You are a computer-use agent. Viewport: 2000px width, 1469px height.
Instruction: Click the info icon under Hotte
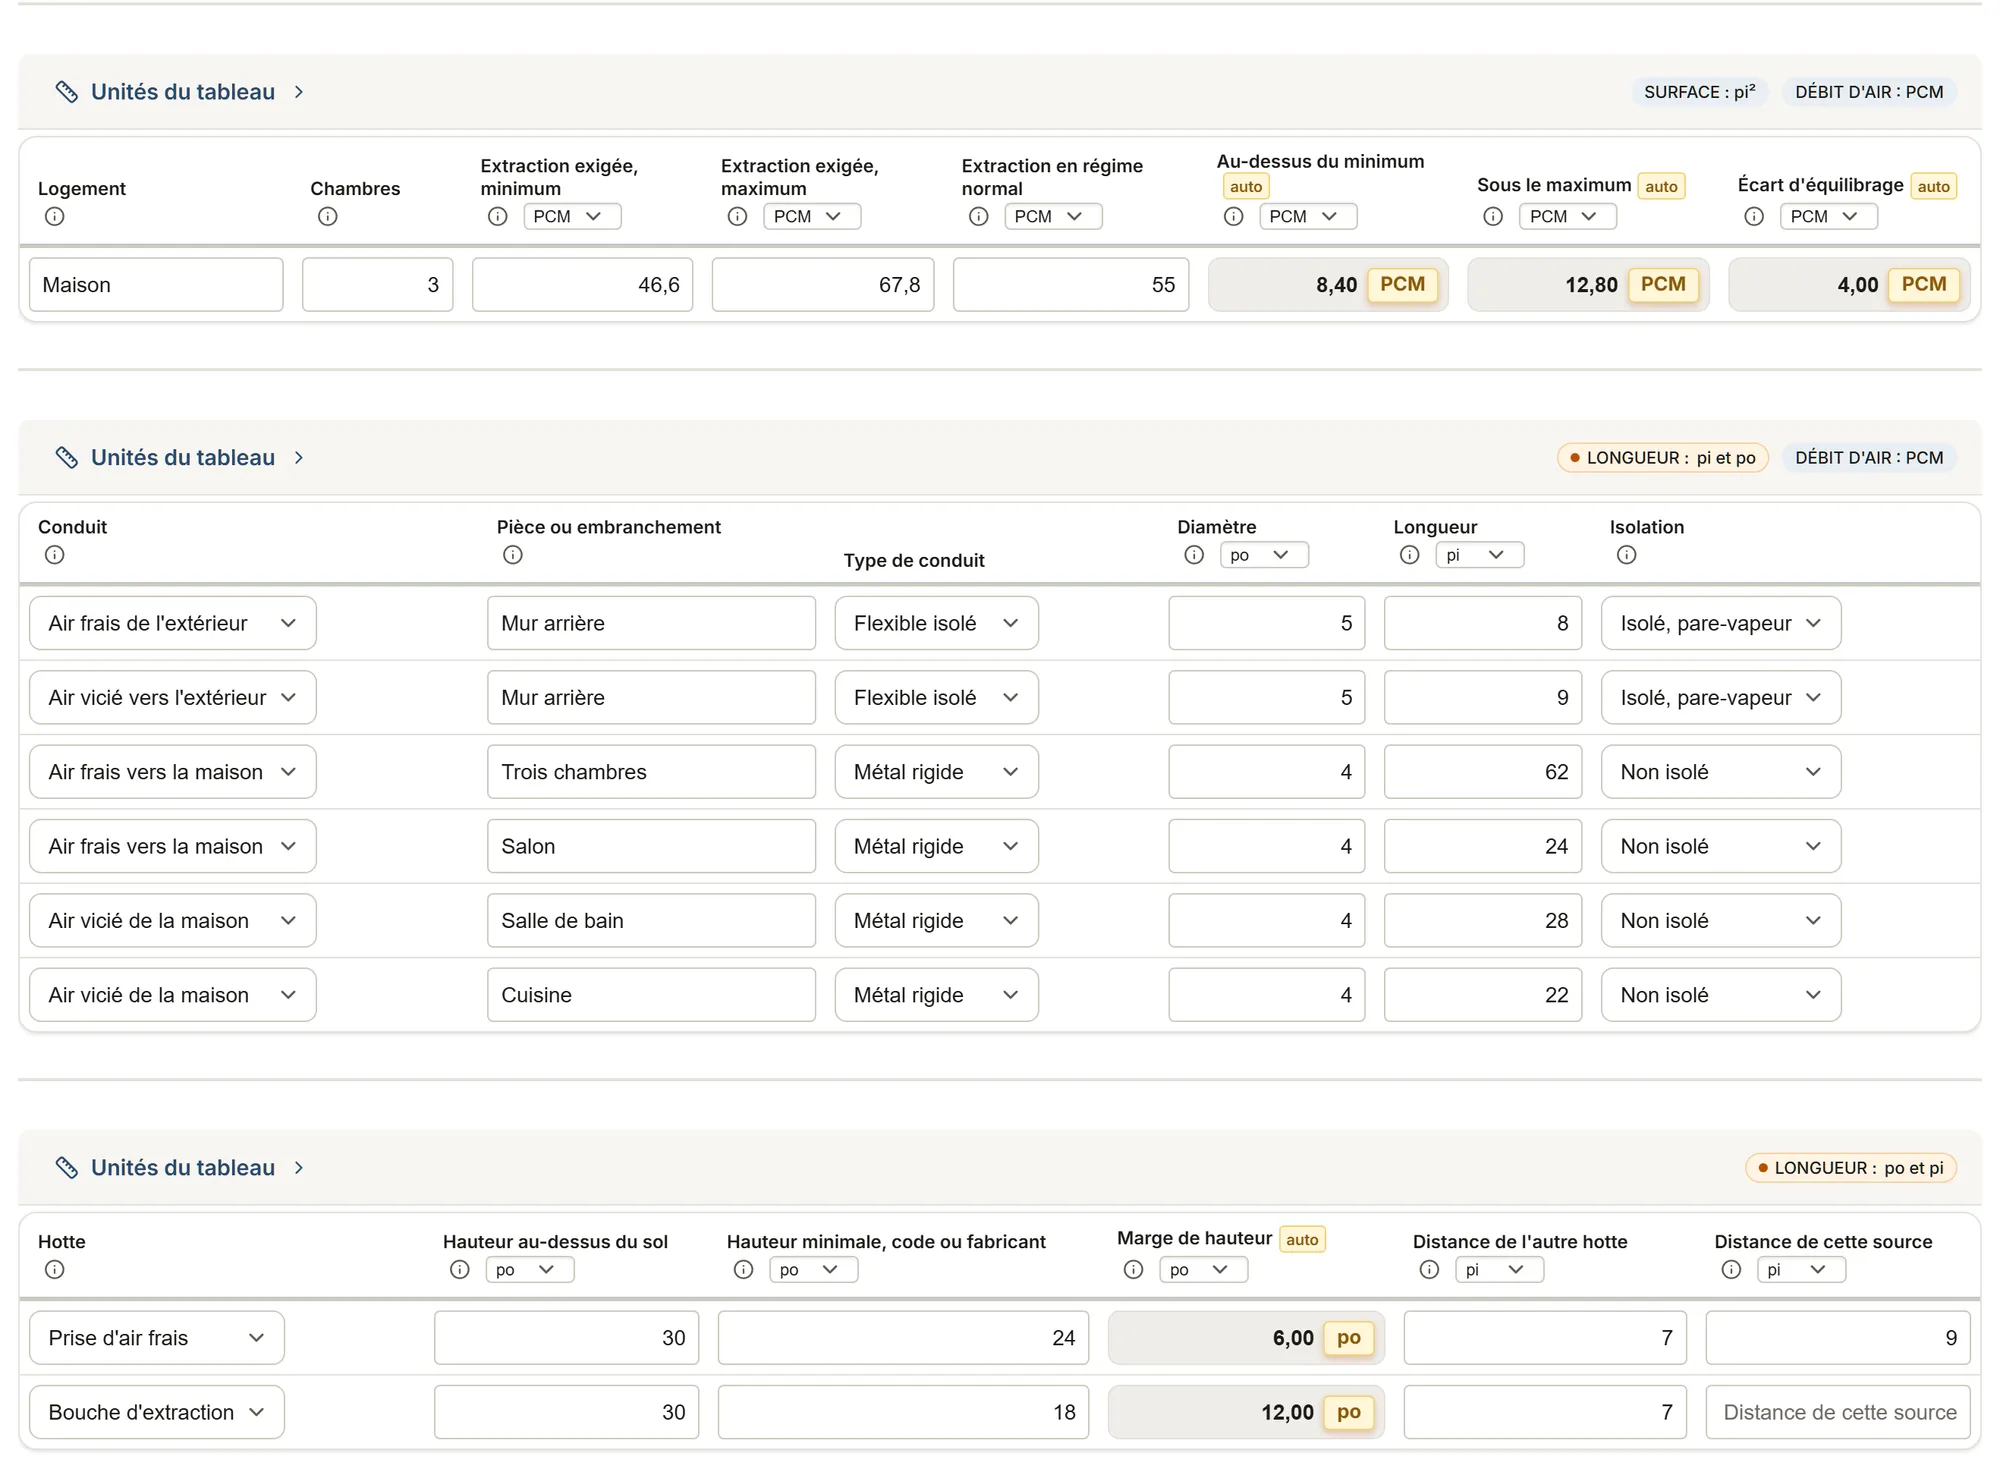click(x=55, y=1269)
